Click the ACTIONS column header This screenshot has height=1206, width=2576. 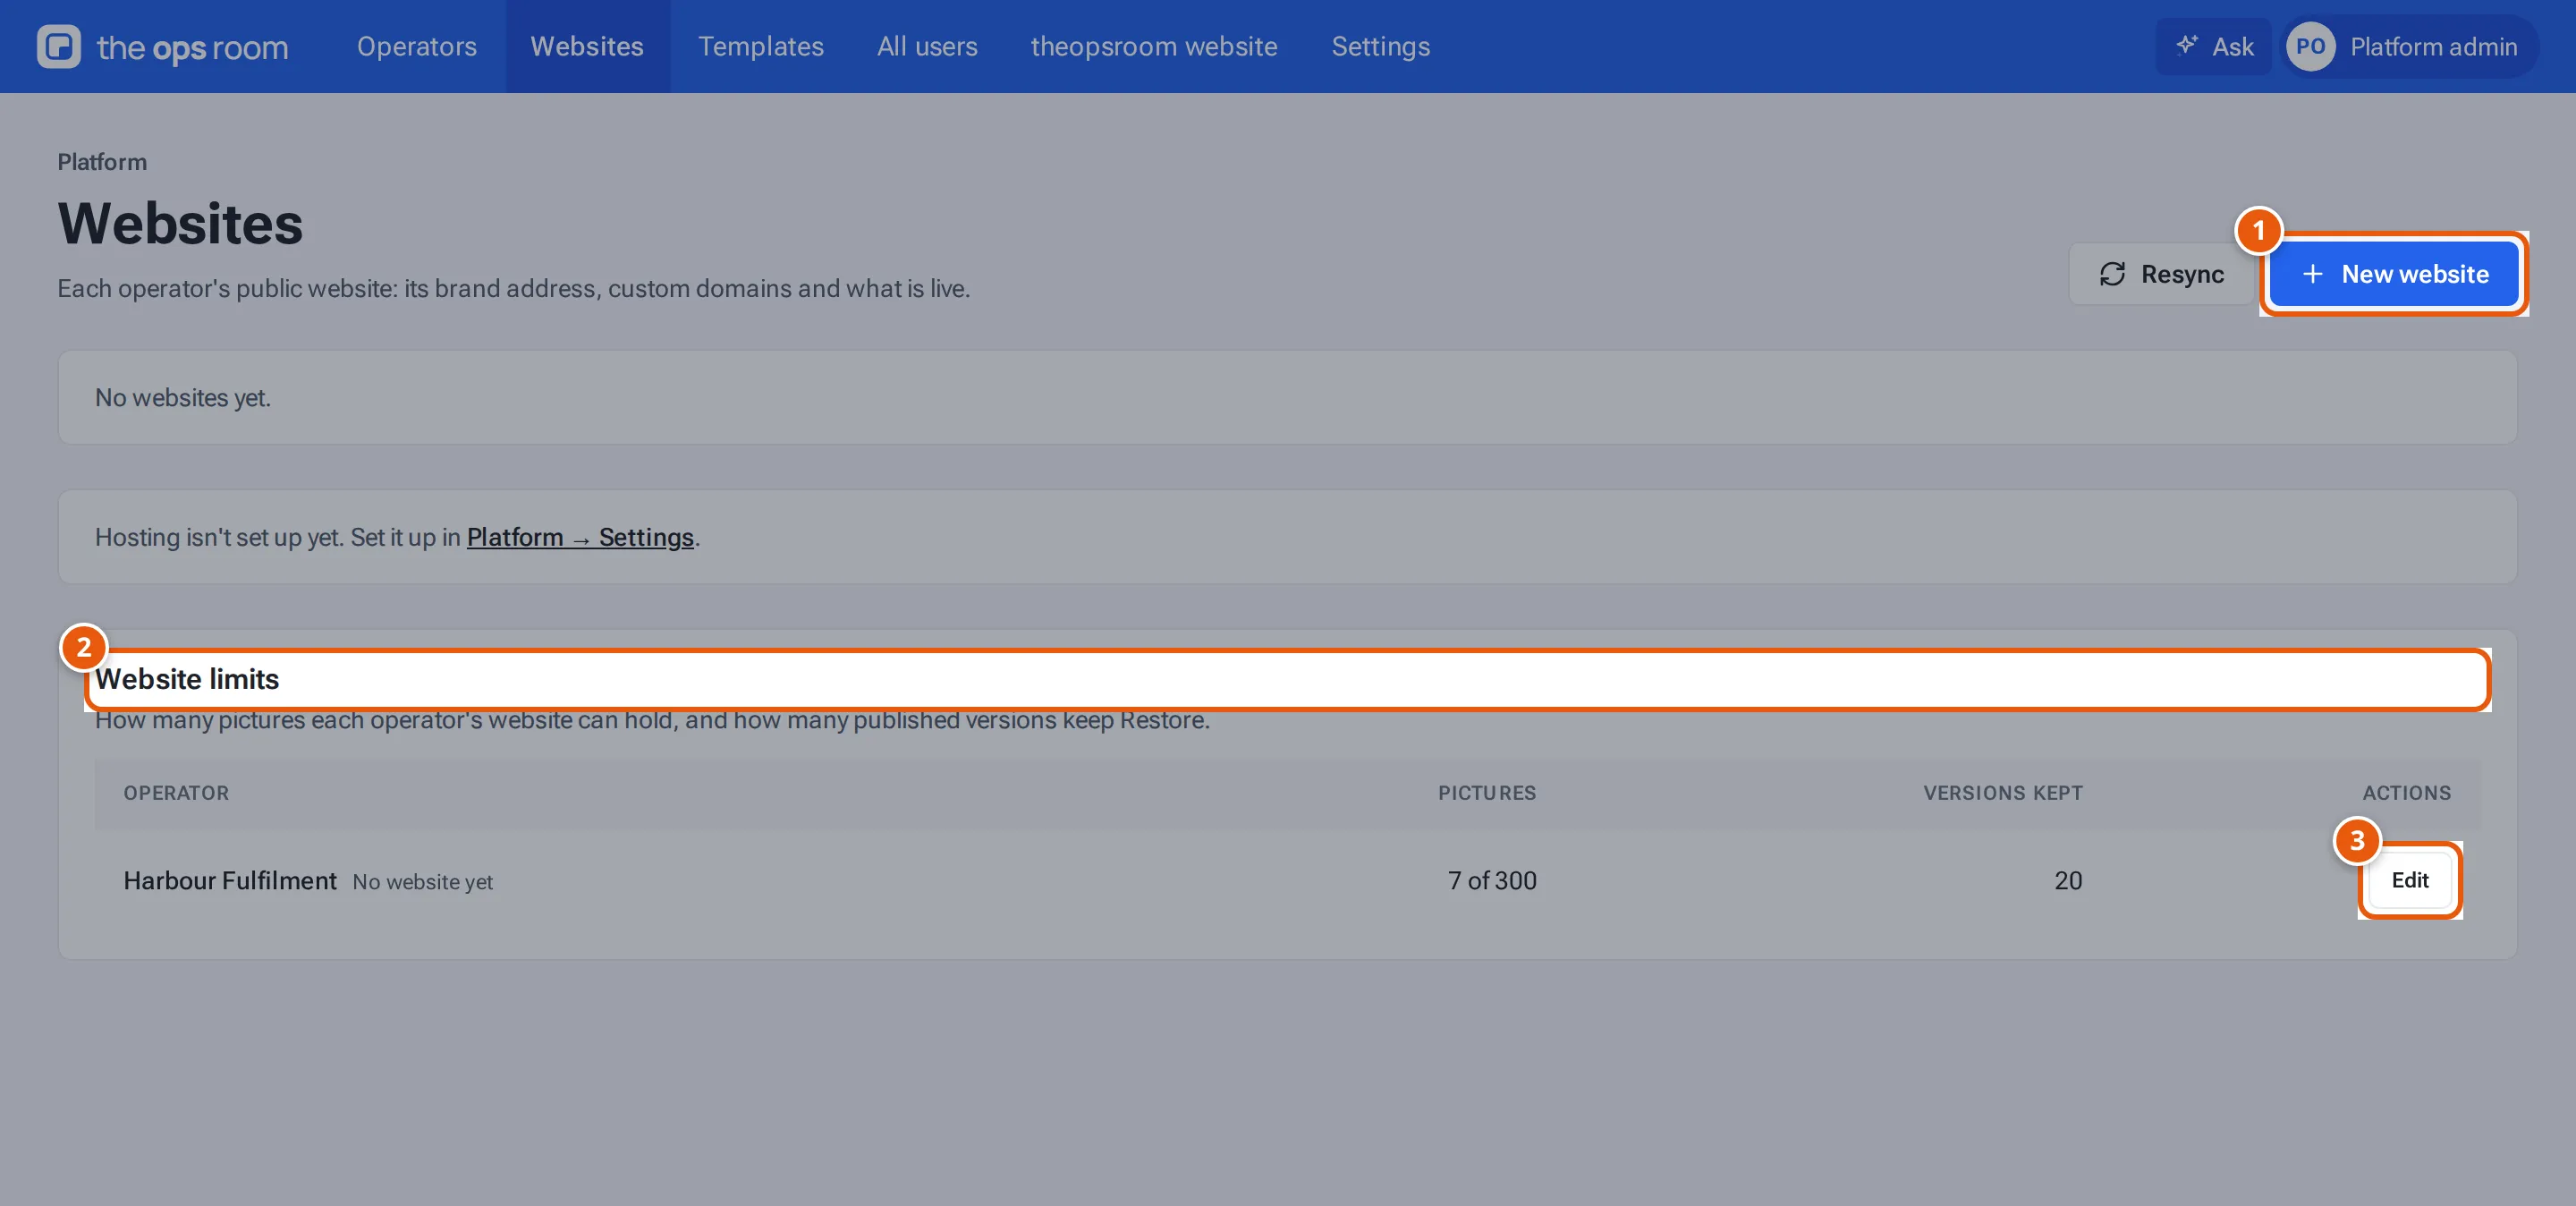pos(2407,793)
